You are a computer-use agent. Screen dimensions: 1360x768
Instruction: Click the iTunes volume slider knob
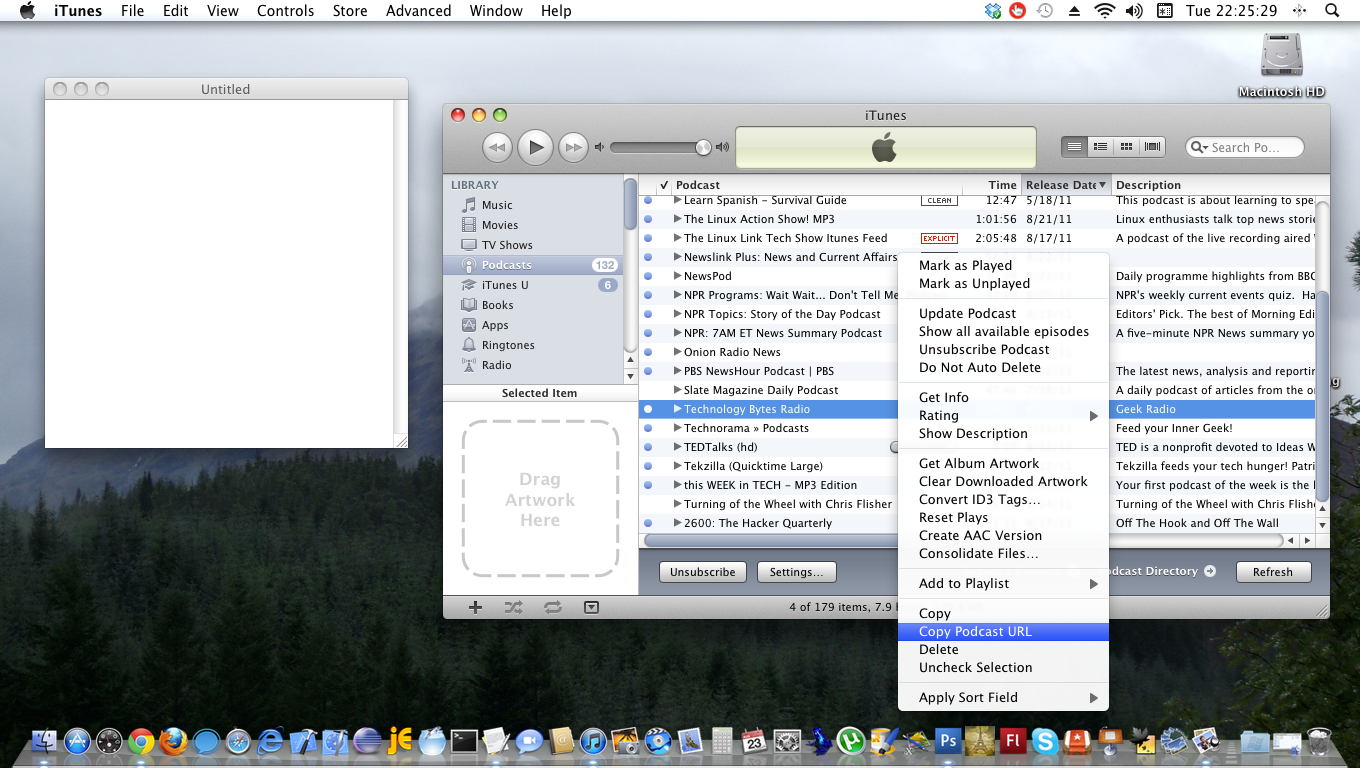click(703, 148)
